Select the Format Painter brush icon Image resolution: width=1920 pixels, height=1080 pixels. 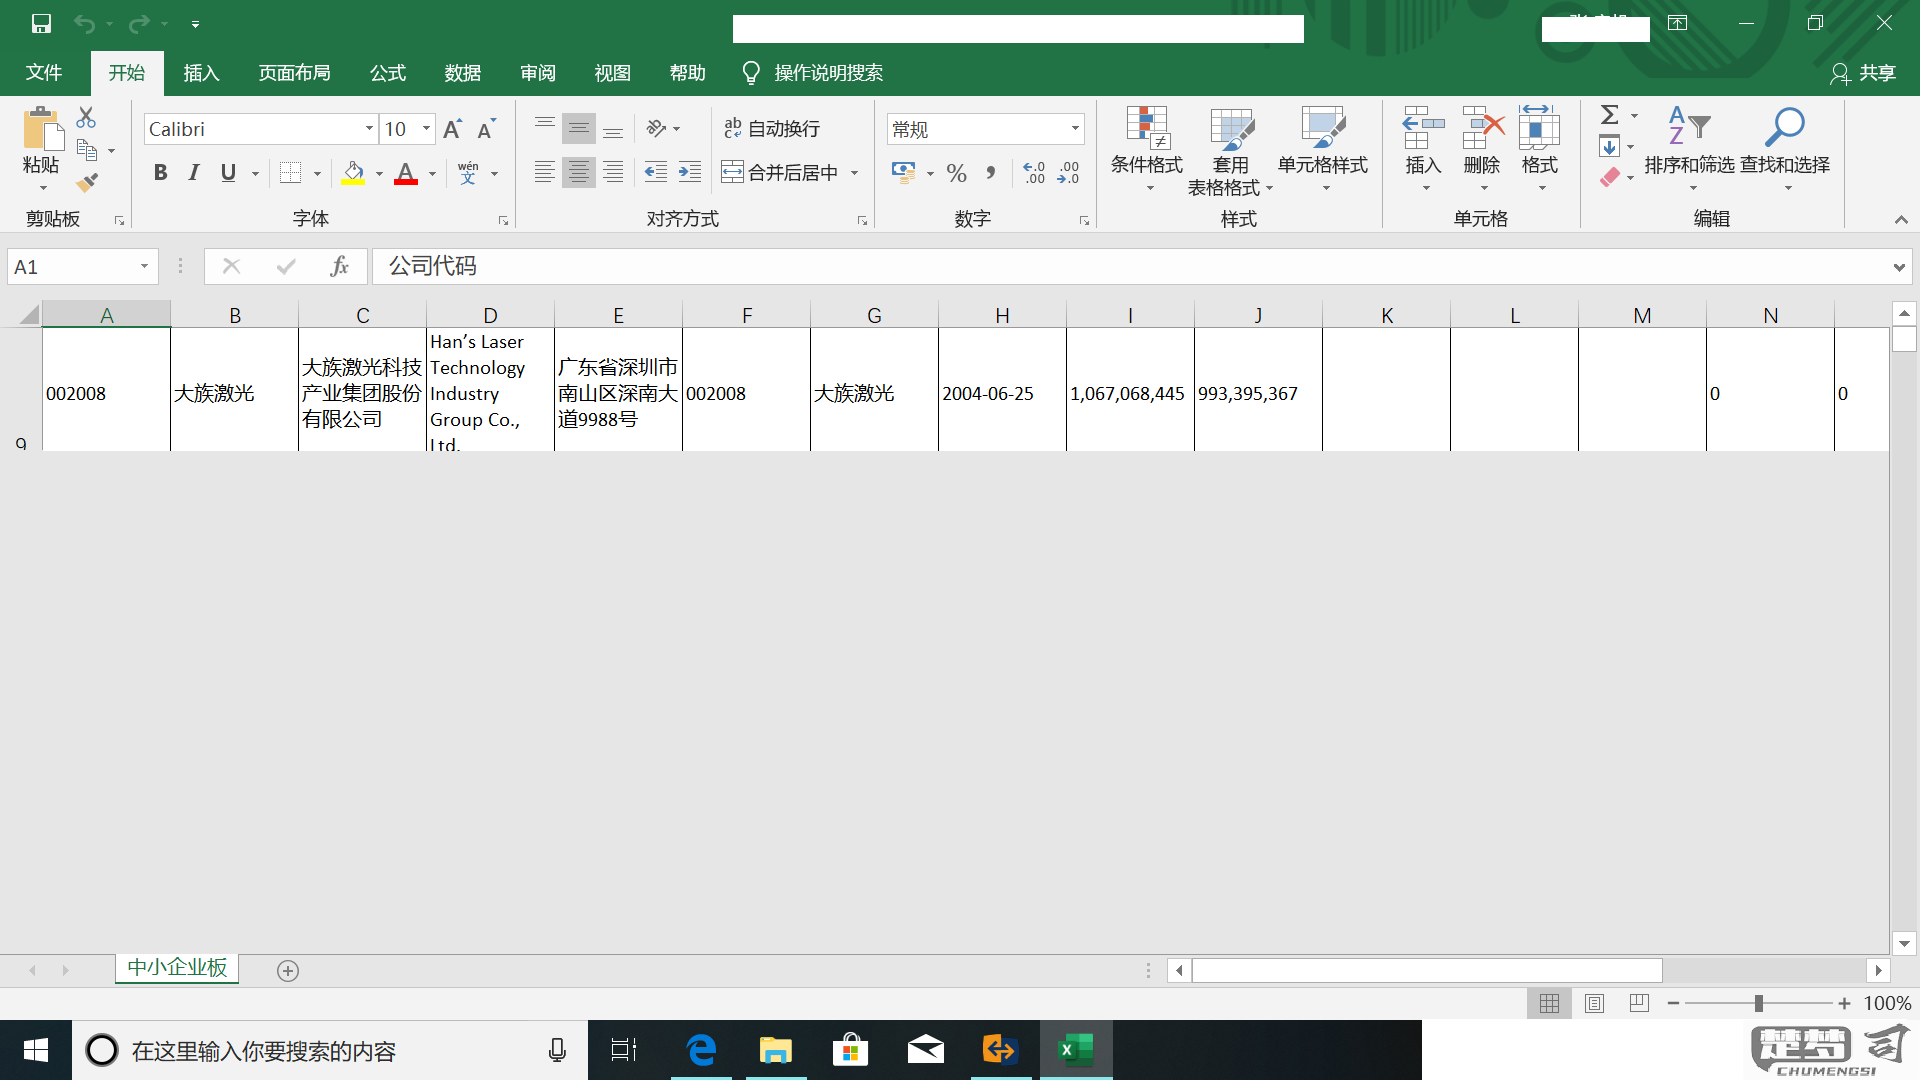pos(87,182)
